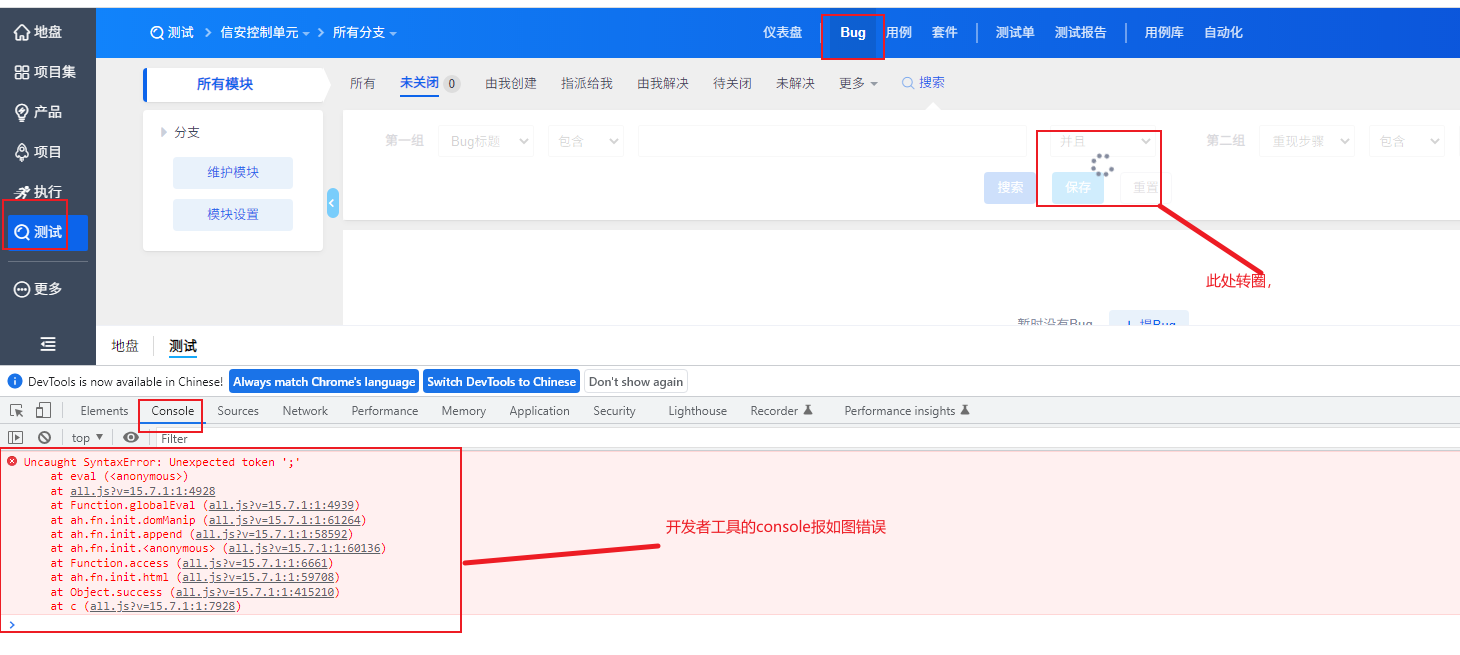1460x655 pixels.
Task: Click the DevTools inspect element icon
Action: pyautogui.click(x=17, y=410)
